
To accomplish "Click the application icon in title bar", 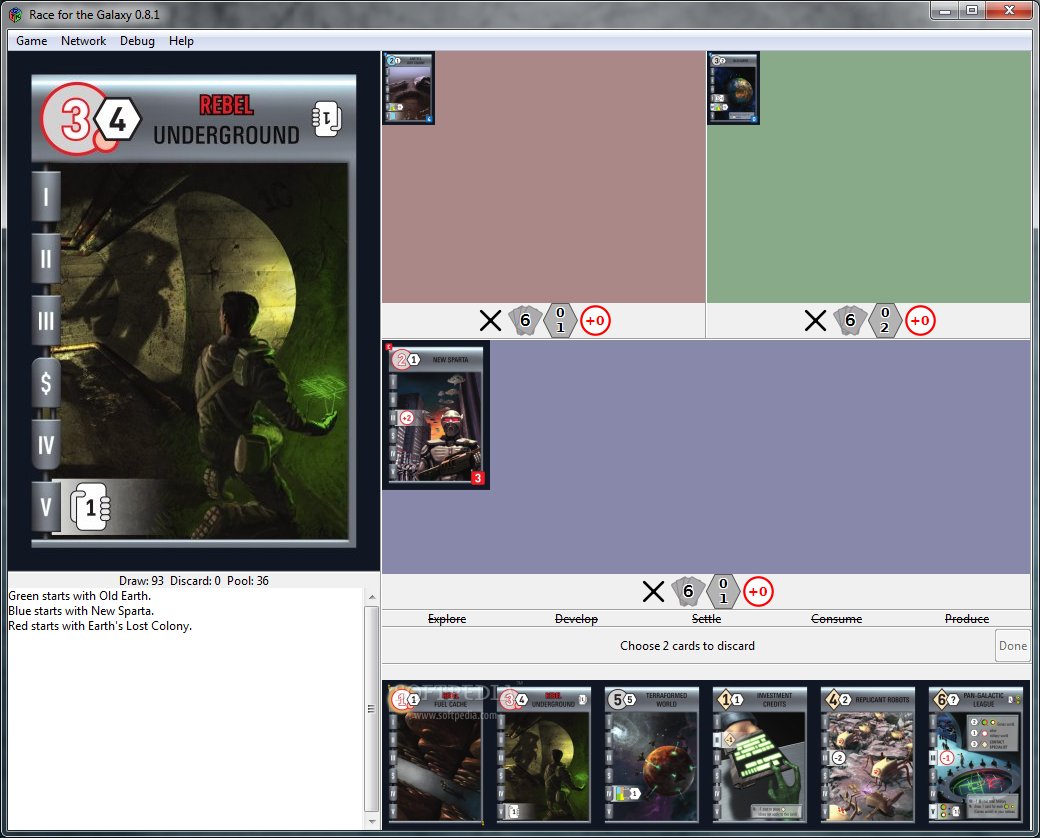I will click(x=16, y=15).
